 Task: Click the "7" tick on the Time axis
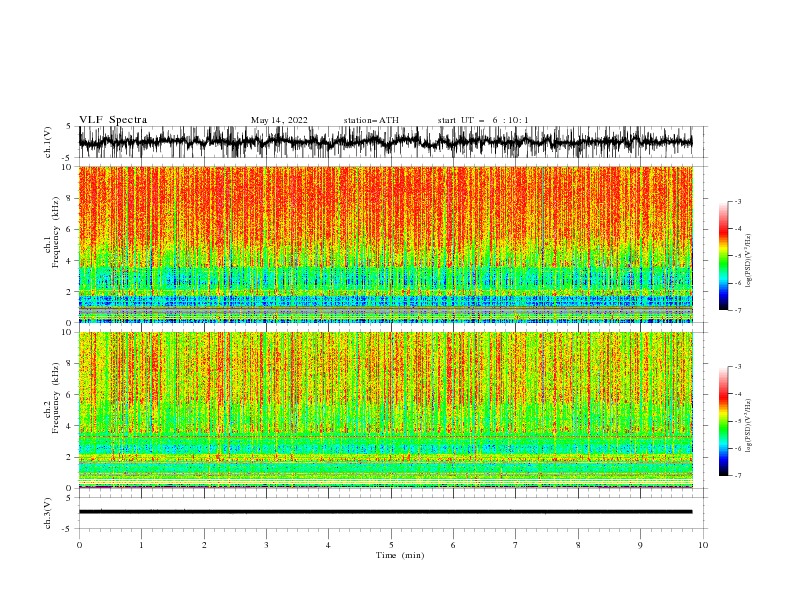pyautogui.click(x=516, y=545)
